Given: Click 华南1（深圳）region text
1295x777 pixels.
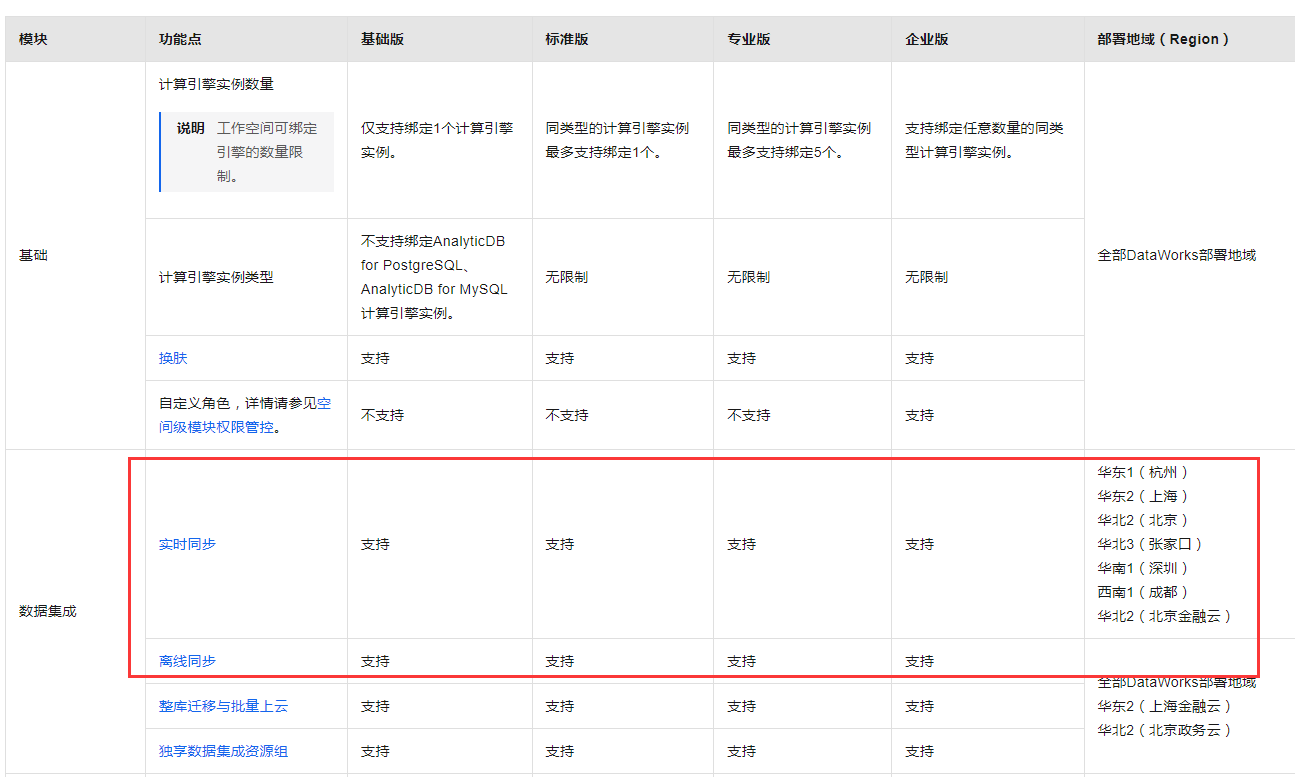Looking at the screenshot, I should (x=1143, y=568).
